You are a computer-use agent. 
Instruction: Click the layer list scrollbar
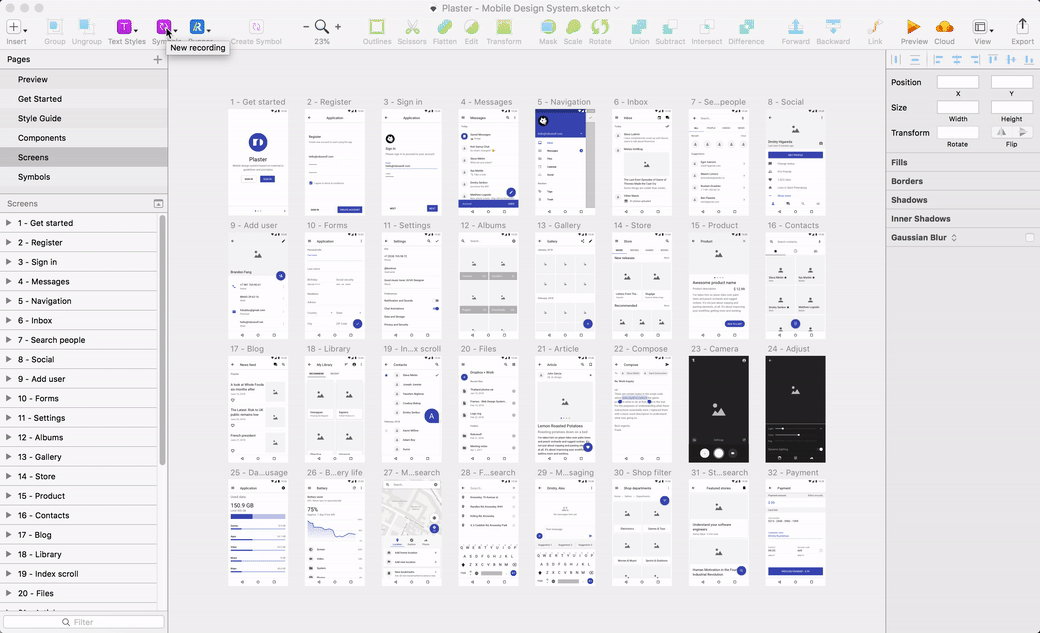point(162,338)
